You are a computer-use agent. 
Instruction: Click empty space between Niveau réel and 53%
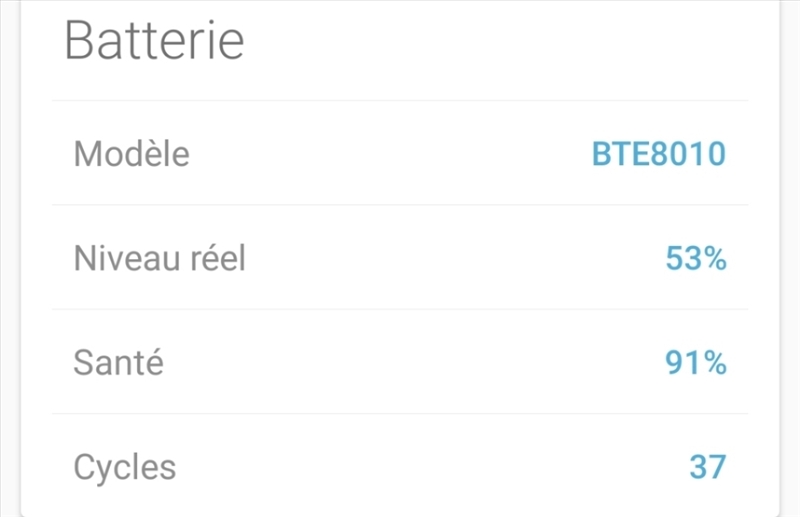coord(450,259)
